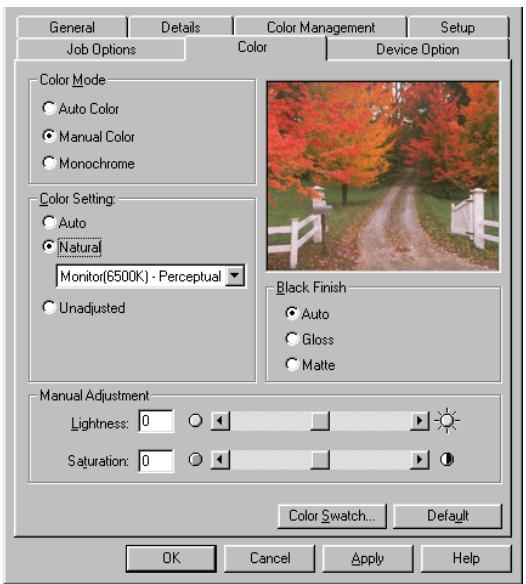Click the high-saturation half-circle icon beside Saturation slider
The height and width of the screenshot is (584, 526).
(447, 459)
